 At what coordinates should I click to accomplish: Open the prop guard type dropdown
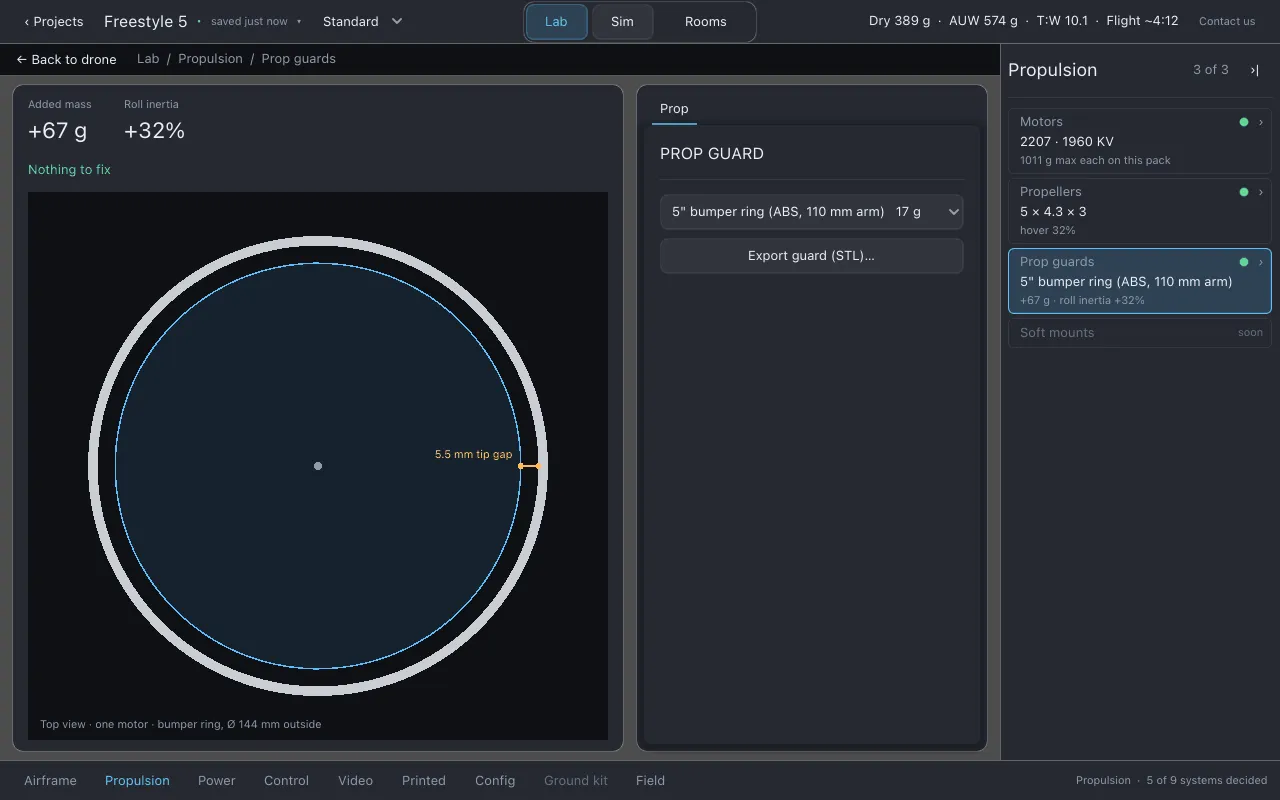tap(812, 212)
